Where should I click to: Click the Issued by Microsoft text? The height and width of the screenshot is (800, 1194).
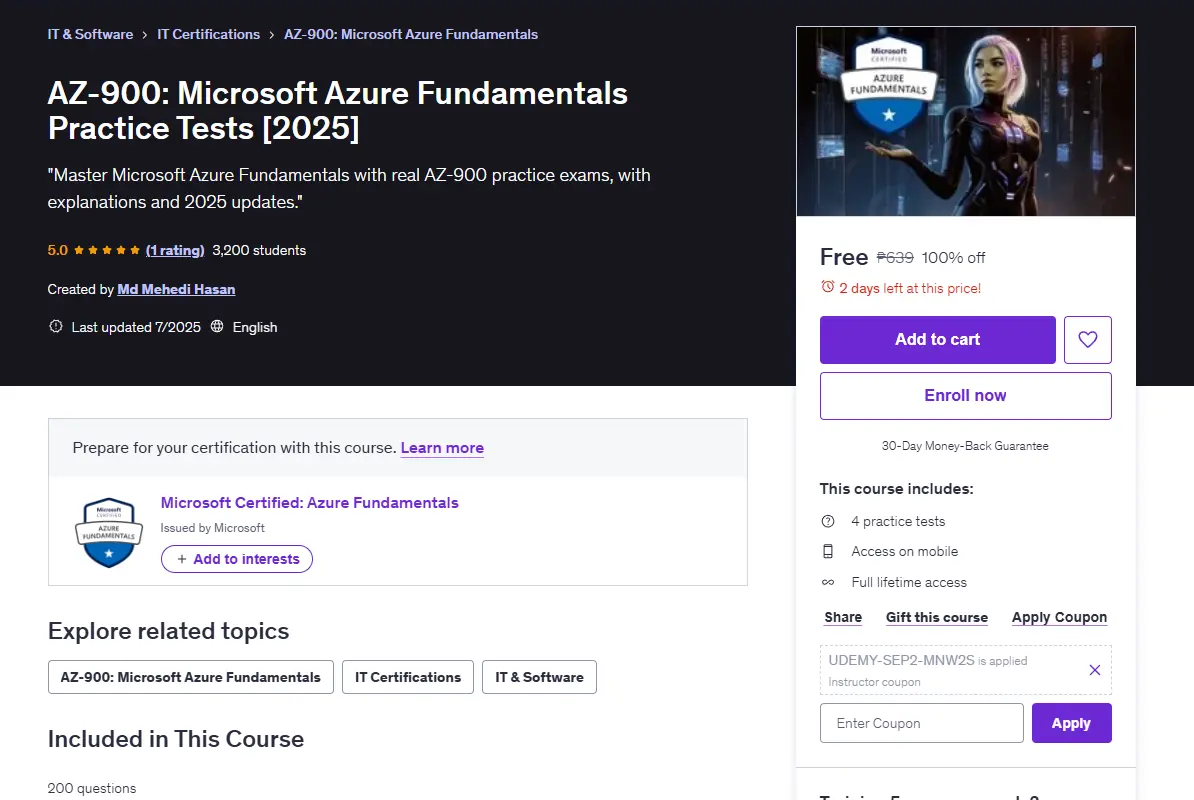click(x=212, y=527)
